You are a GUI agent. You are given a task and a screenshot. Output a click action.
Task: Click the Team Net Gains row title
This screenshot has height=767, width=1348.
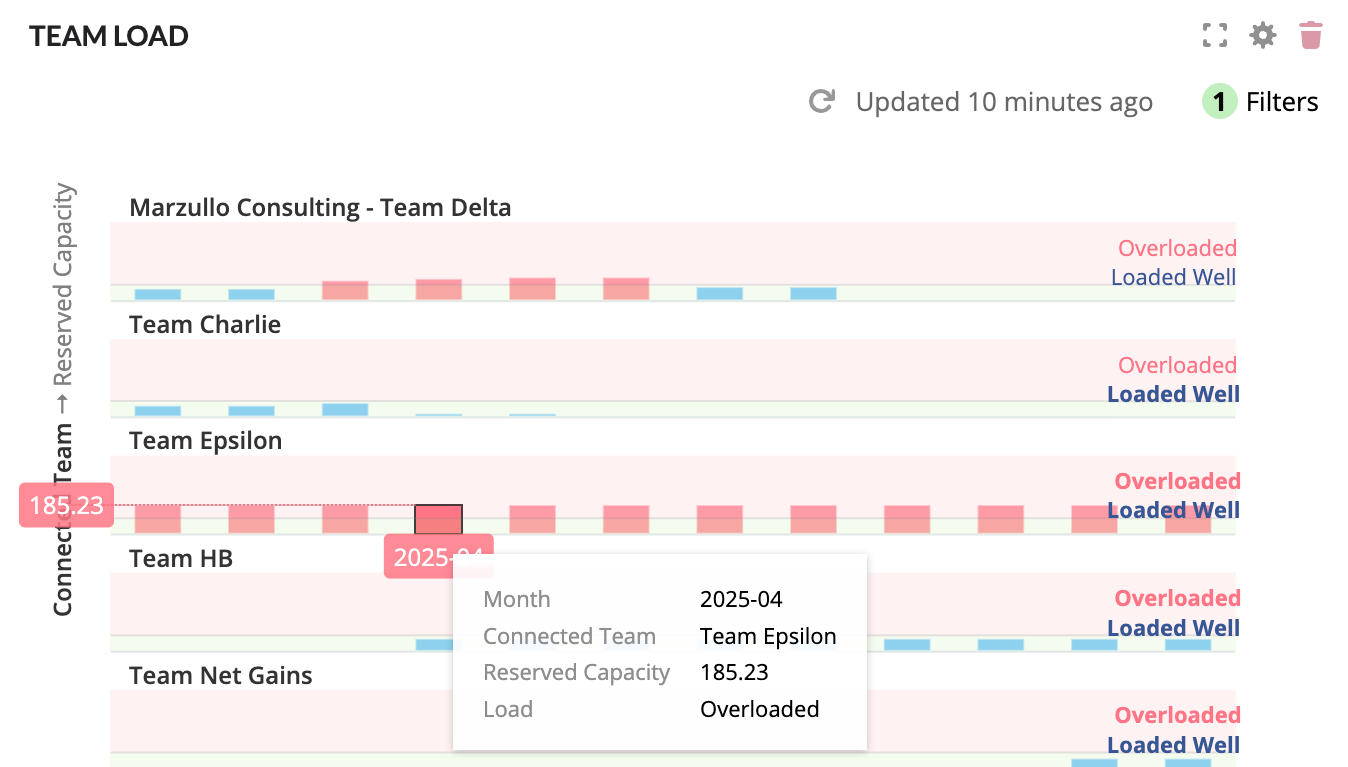coord(221,675)
